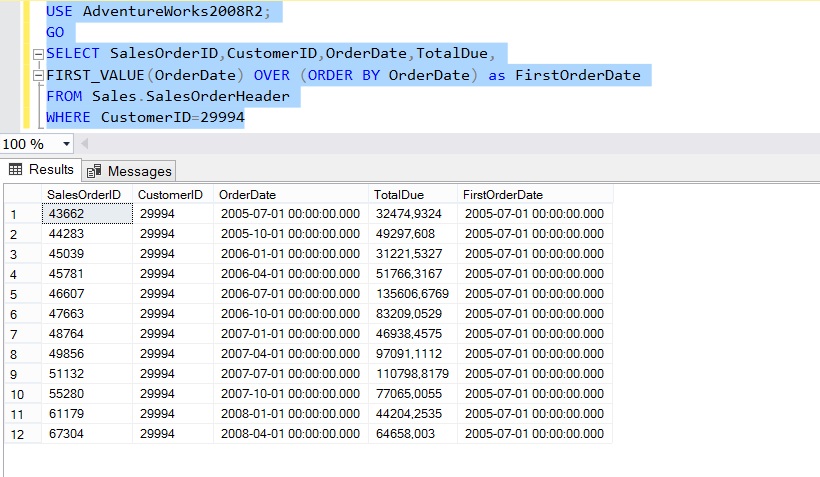This screenshot has height=477, width=820.
Task: Click TotalDue value 64658,003
Action: 413,434
